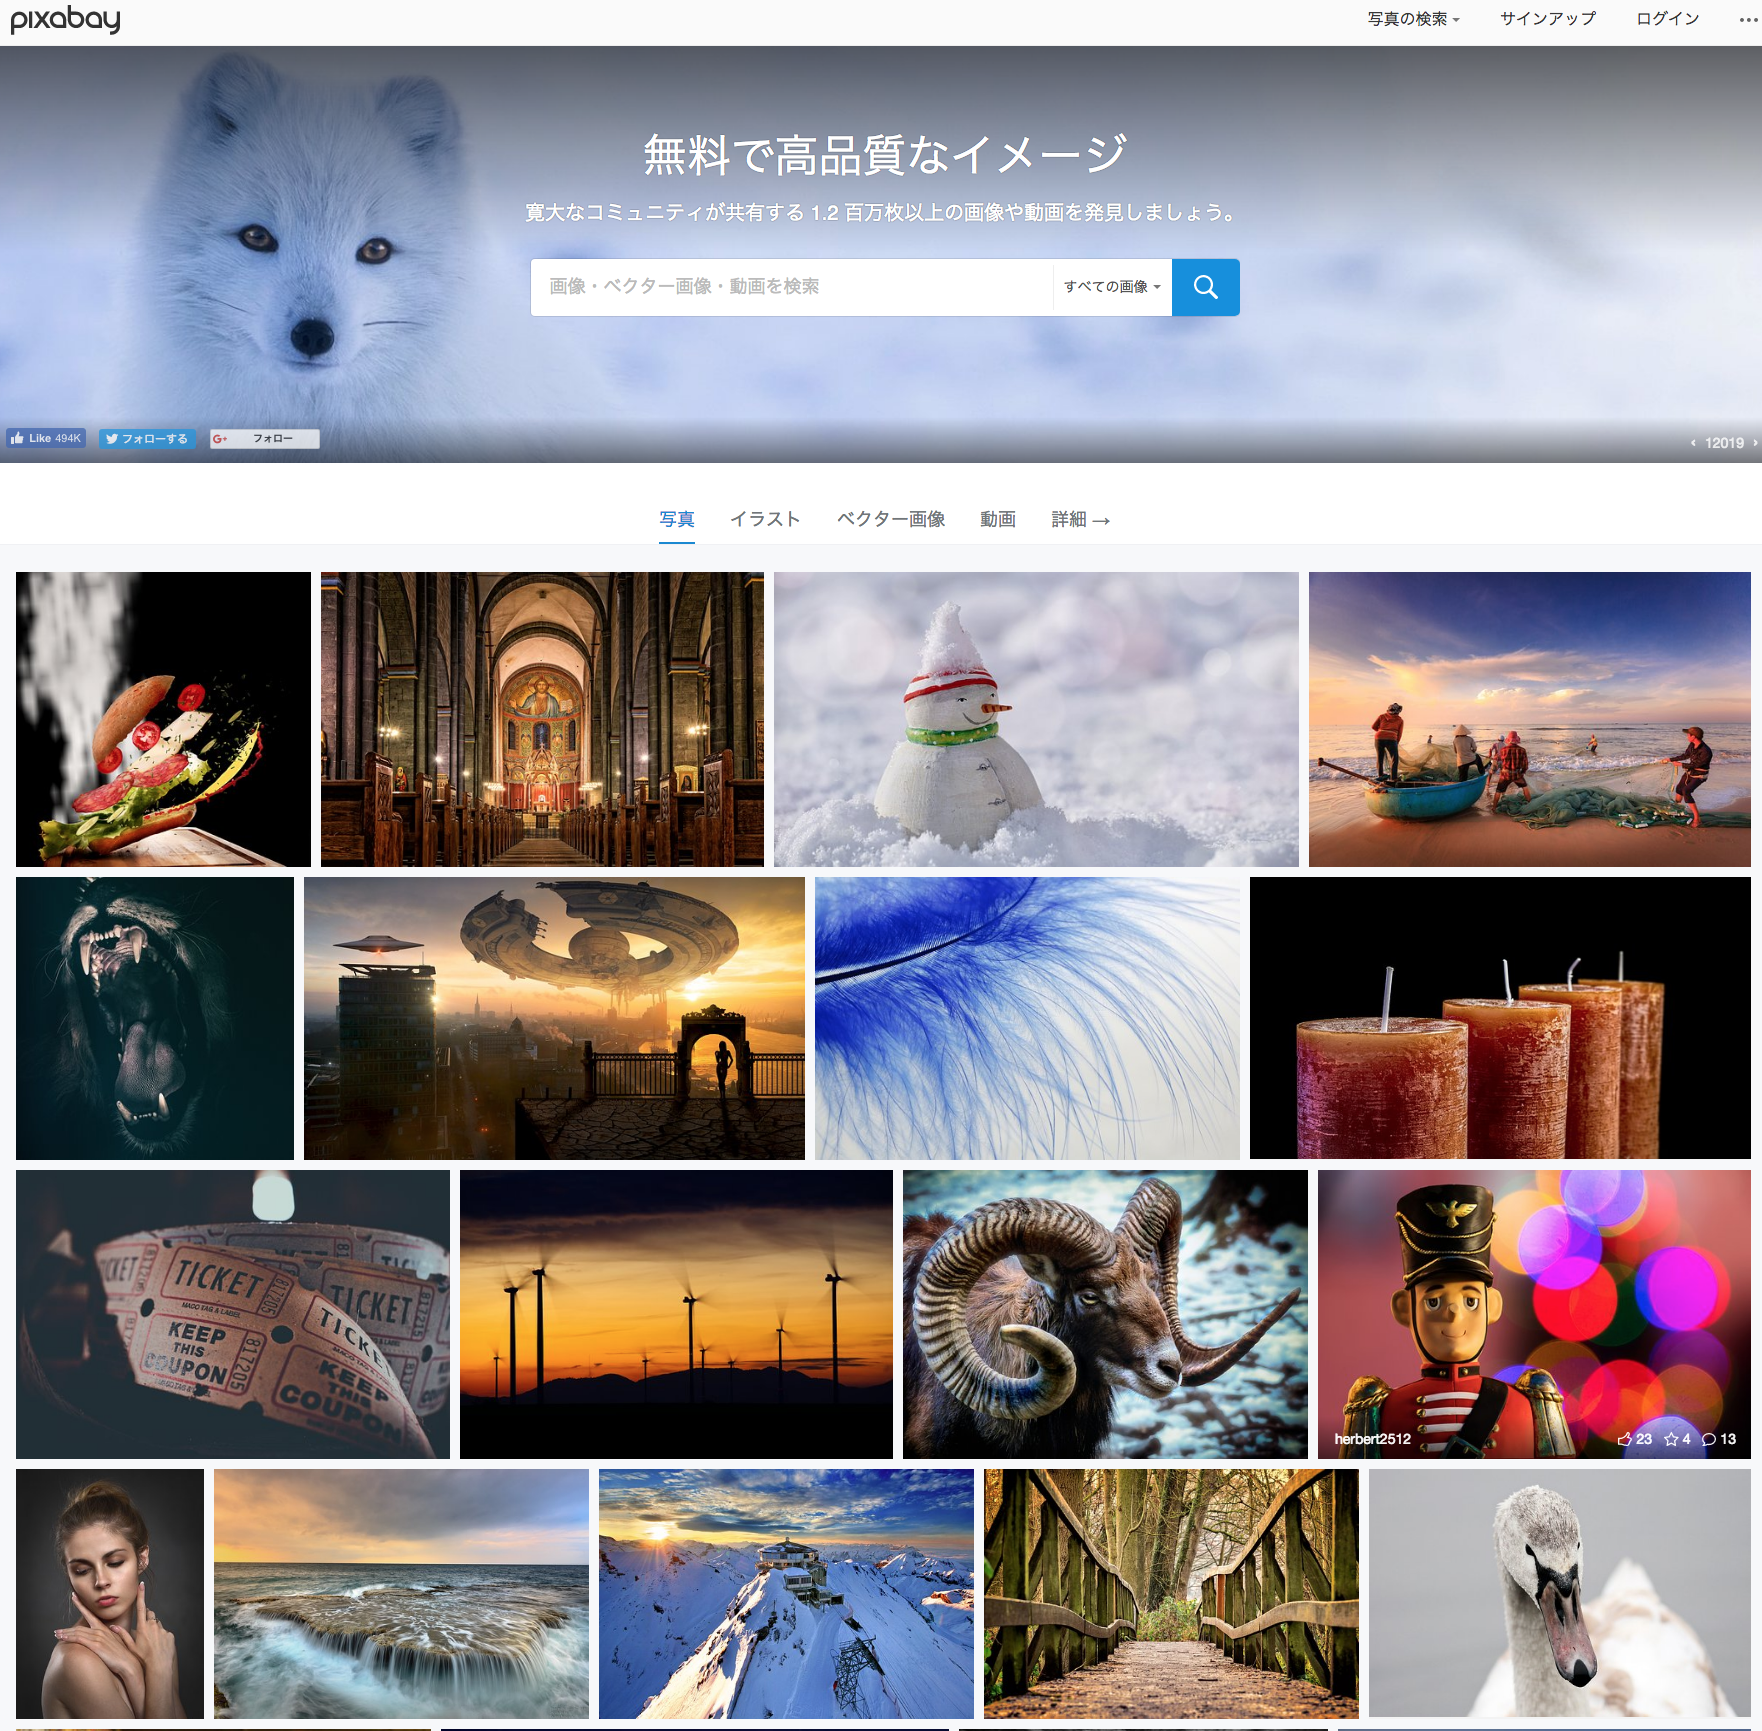Open the snowman photo thumbnail
The image size is (1762, 1731).
coord(1035,719)
